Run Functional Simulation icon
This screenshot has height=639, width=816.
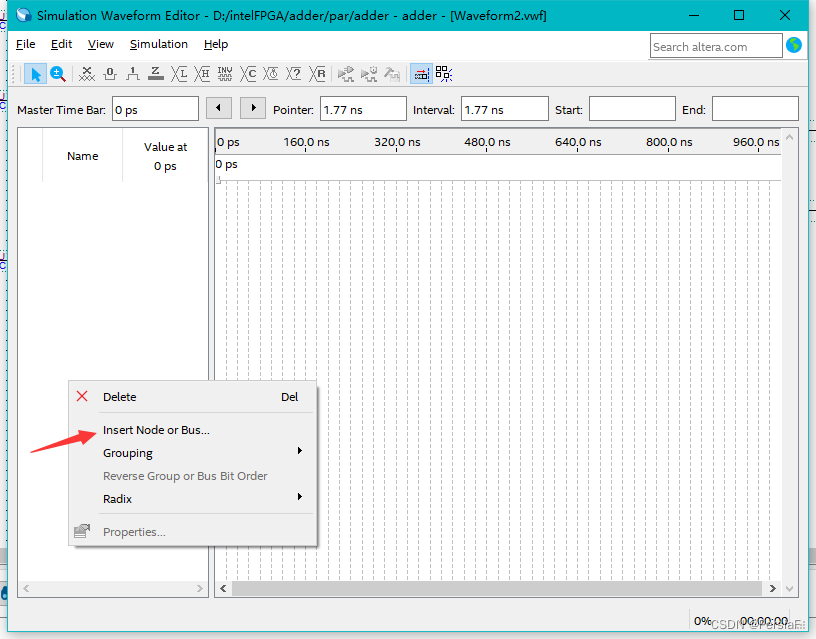click(346, 74)
